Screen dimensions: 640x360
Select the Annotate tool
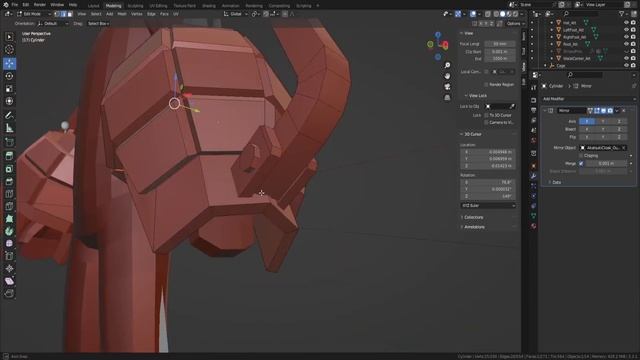[9, 116]
